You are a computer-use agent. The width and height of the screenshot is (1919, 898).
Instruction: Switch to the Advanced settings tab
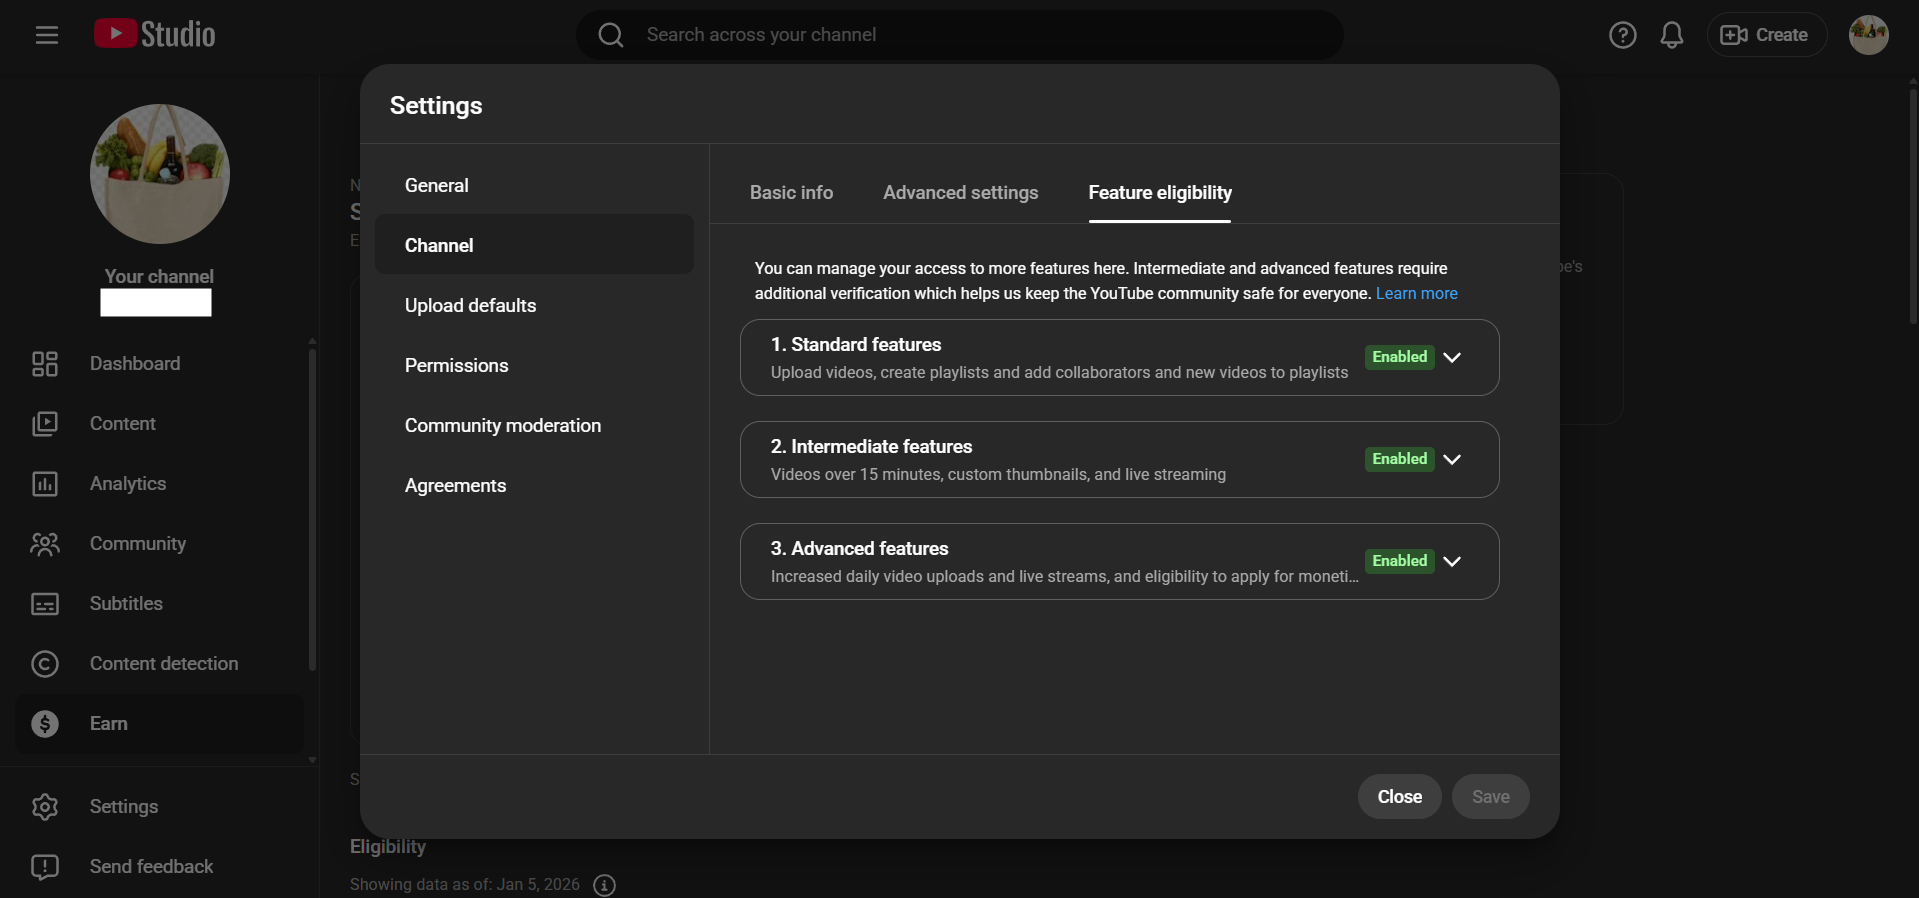[960, 193]
